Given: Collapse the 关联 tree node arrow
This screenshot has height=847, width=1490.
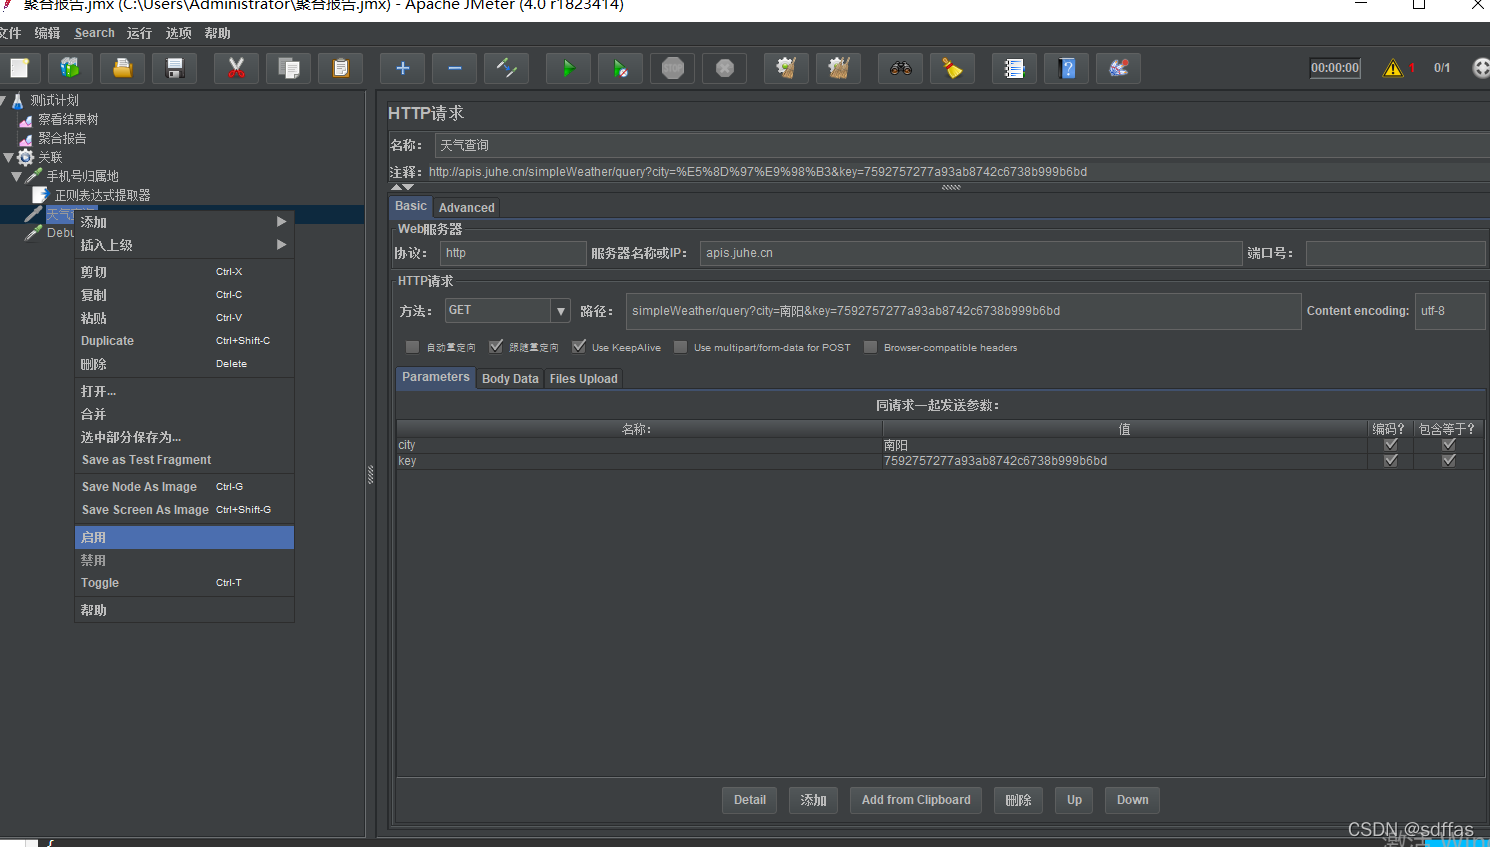Looking at the screenshot, I should click(x=9, y=157).
